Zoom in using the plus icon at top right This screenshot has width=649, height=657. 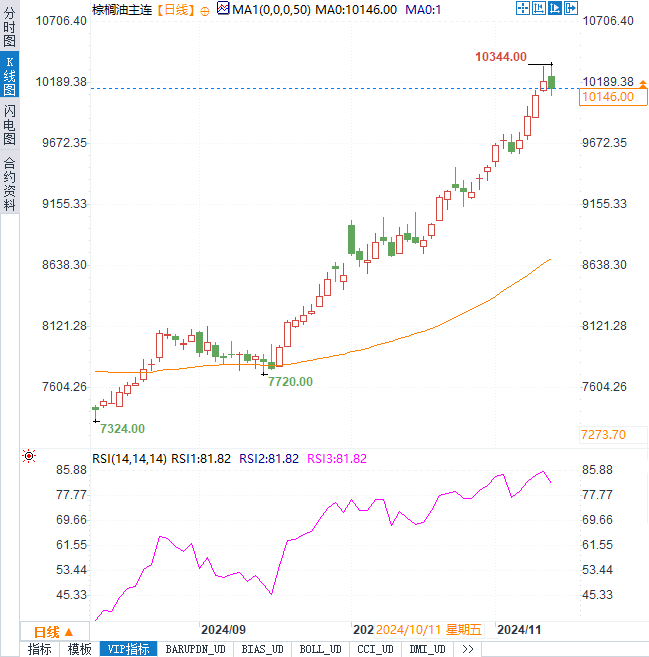[539, 8]
